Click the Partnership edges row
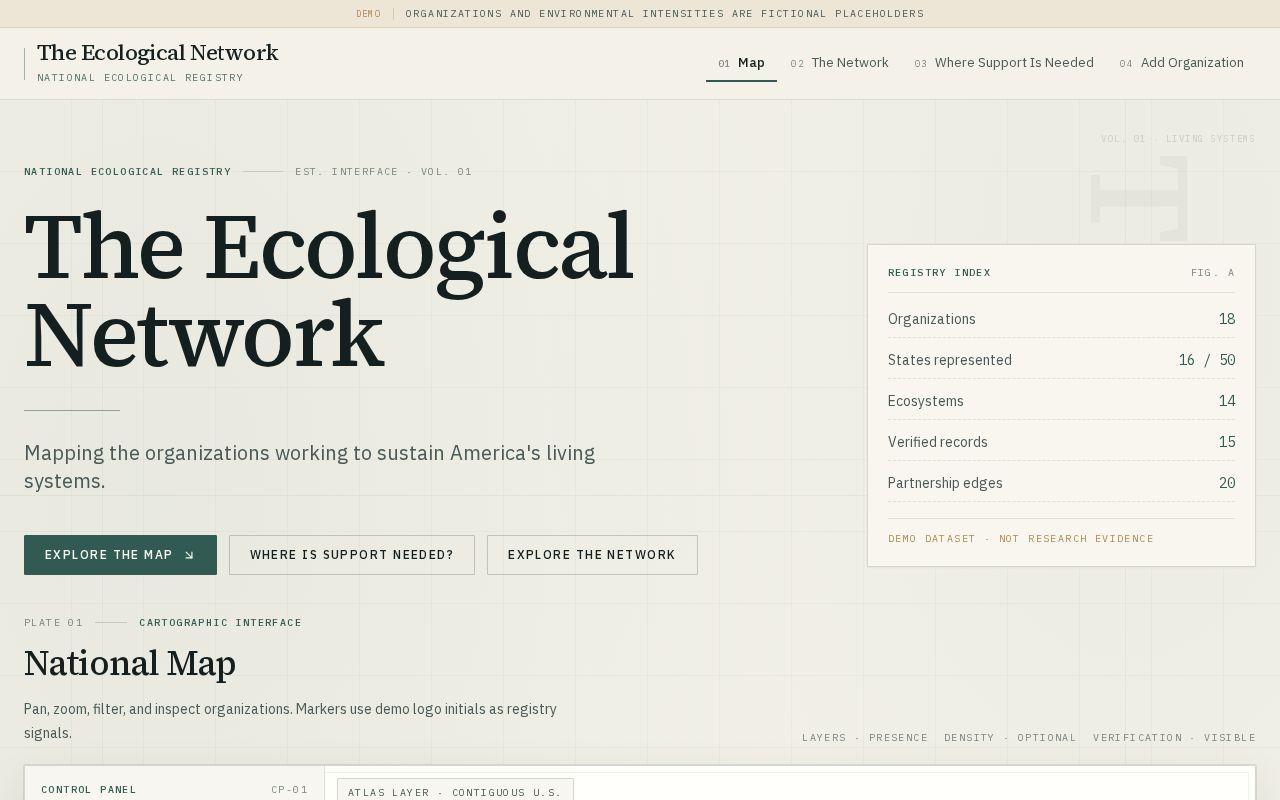The height and width of the screenshot is (800, 1280). tap(1061, 483)
